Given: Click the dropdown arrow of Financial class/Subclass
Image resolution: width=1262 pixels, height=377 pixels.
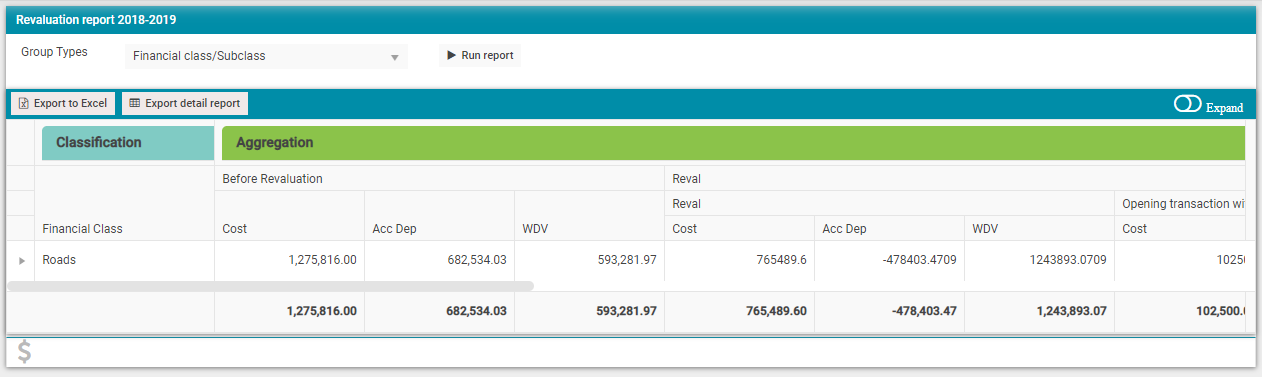Looking at the screenshot, I should pyautogui.click(x=395, y=57).
